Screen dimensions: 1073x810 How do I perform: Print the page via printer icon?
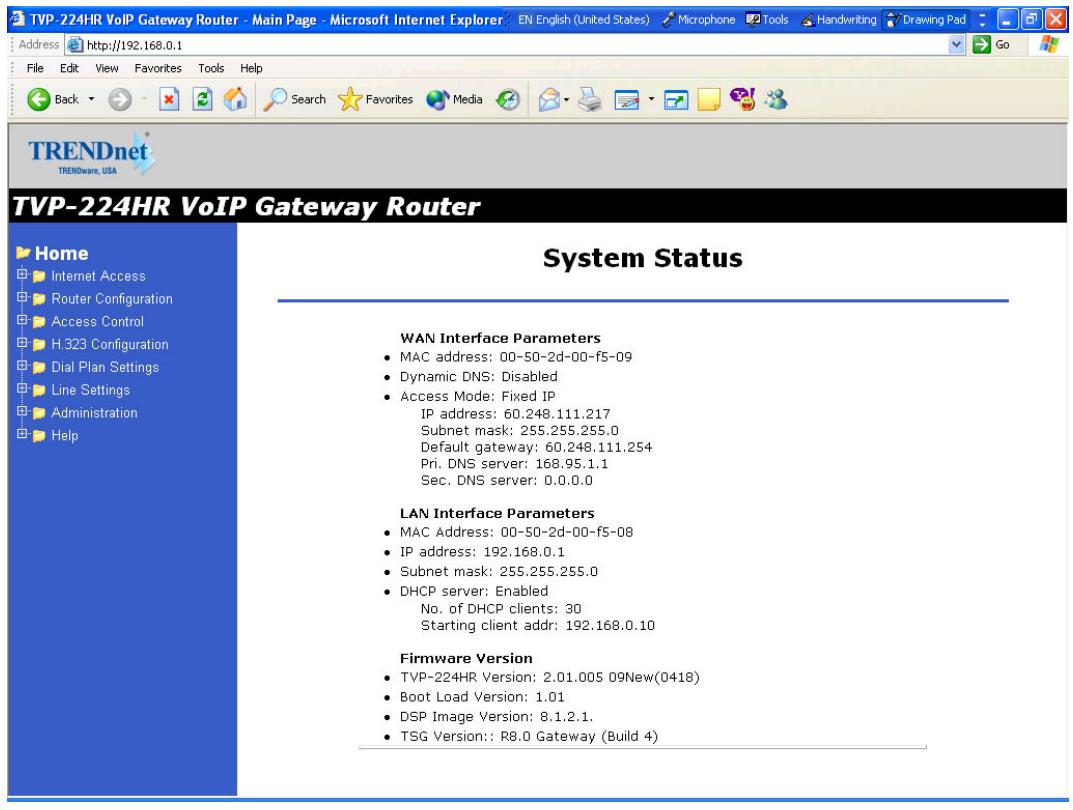pyautogui.click(x=590, y=100)
